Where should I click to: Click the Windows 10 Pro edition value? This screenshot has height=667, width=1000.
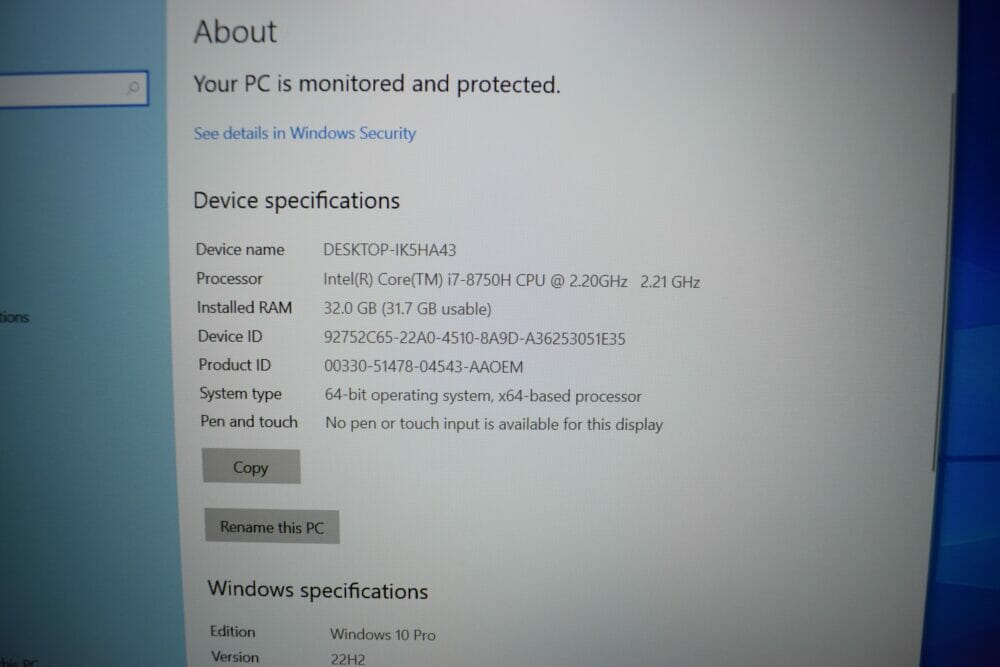[383, 634]
